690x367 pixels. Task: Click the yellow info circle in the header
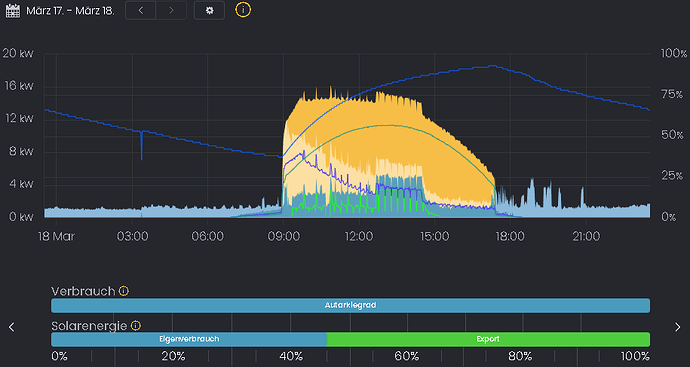[x=243, y=10]
